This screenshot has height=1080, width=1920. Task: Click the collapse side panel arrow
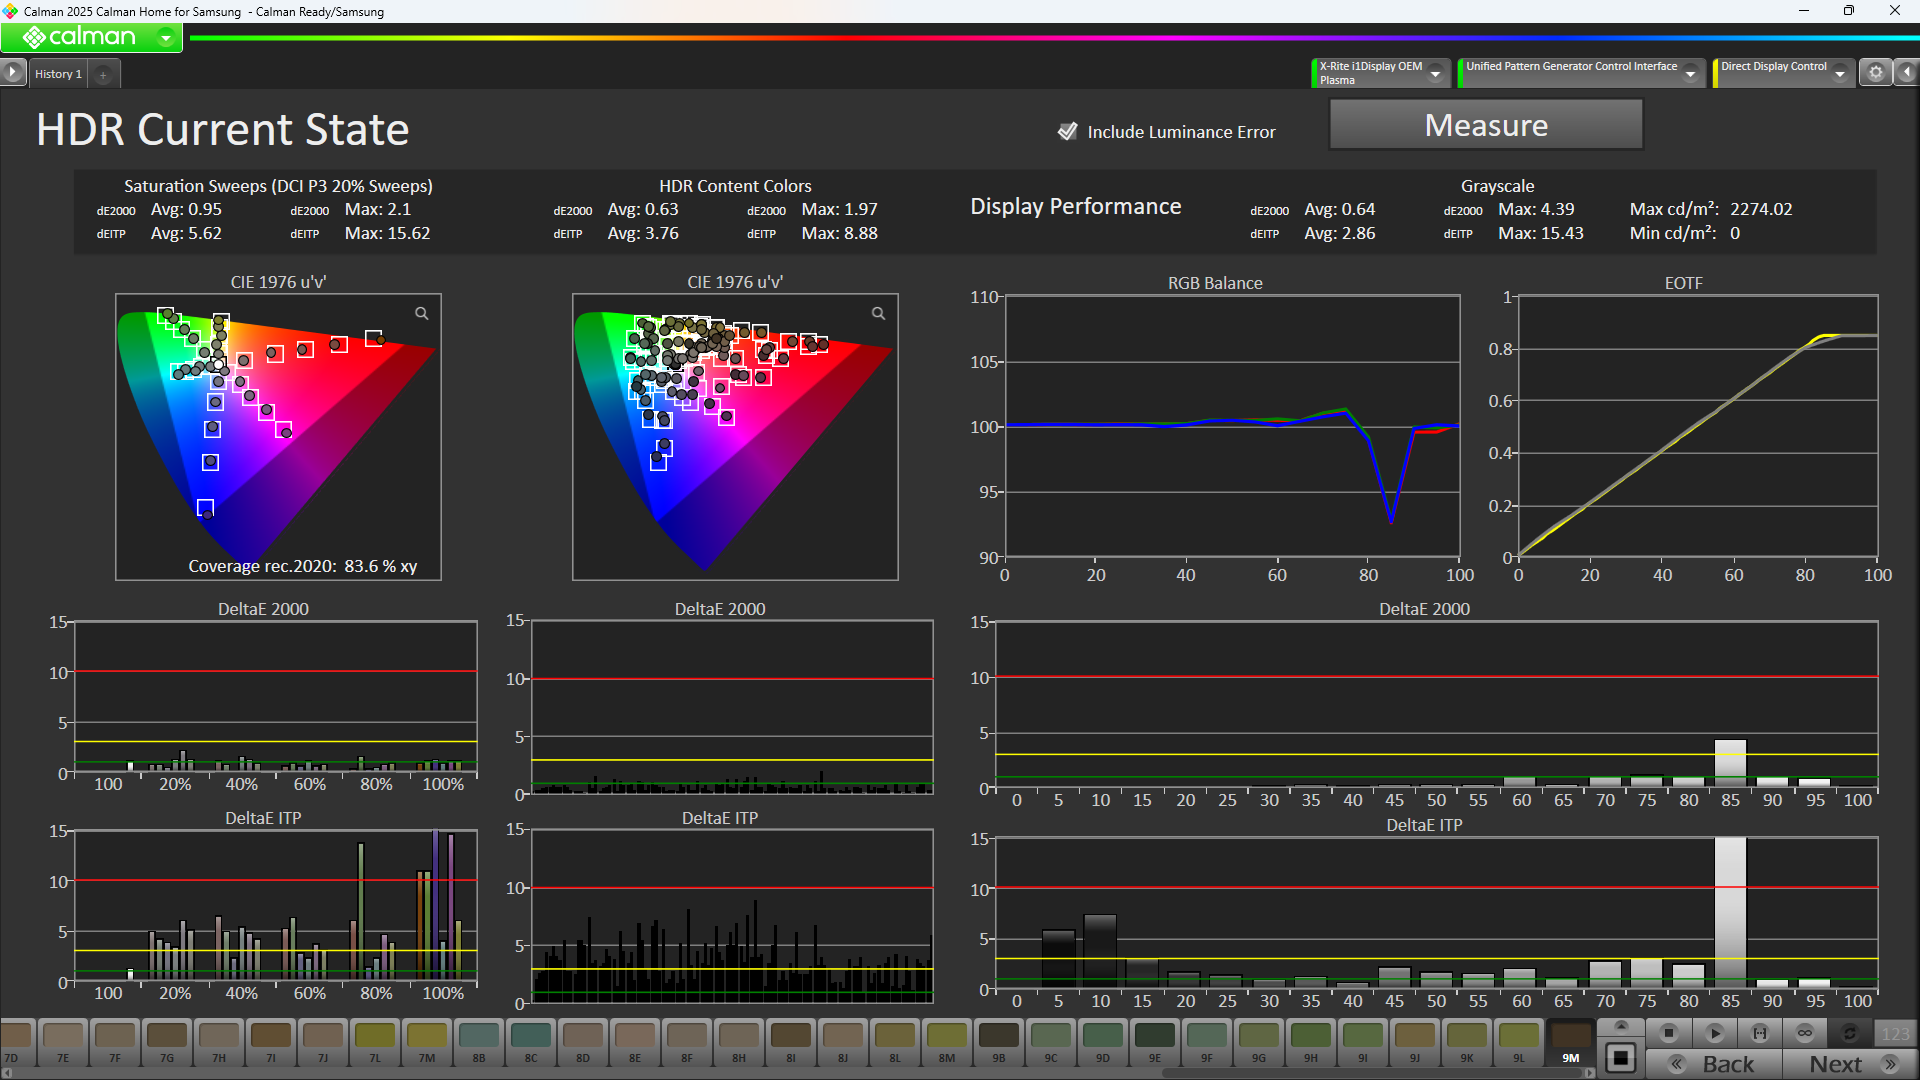(1908, 73)
